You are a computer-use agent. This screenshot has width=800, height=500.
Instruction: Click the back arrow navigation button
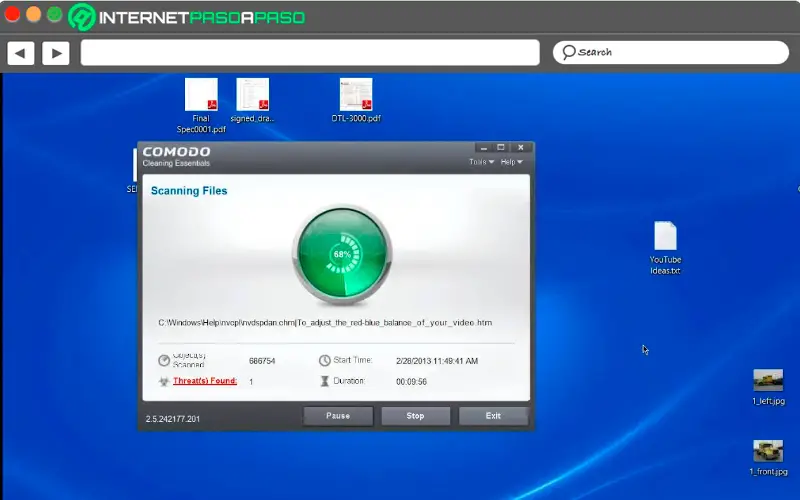20,53
